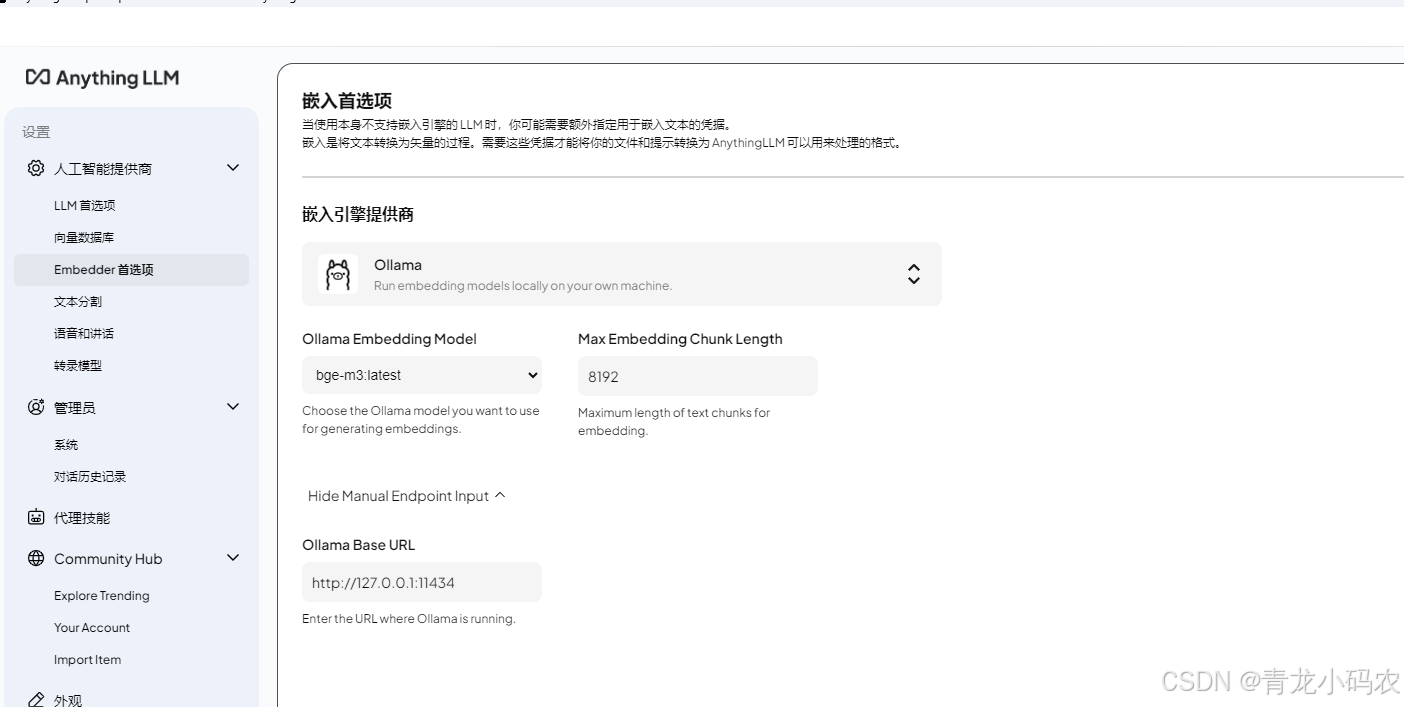This screenshot has height=707, width=1404.
Task: Collapse the 管理员 section chevron
Action: tap(233, 407)
